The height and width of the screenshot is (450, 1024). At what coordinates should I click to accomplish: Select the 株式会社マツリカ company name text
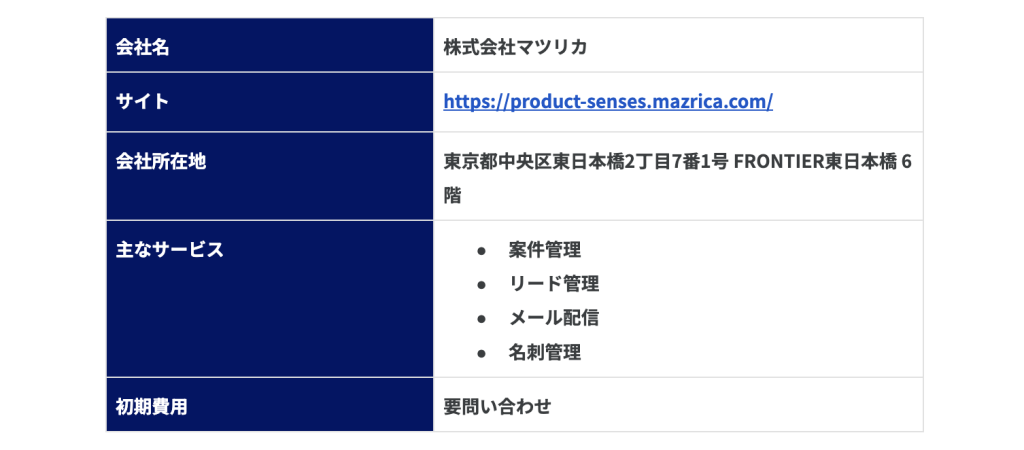point(515,47)
